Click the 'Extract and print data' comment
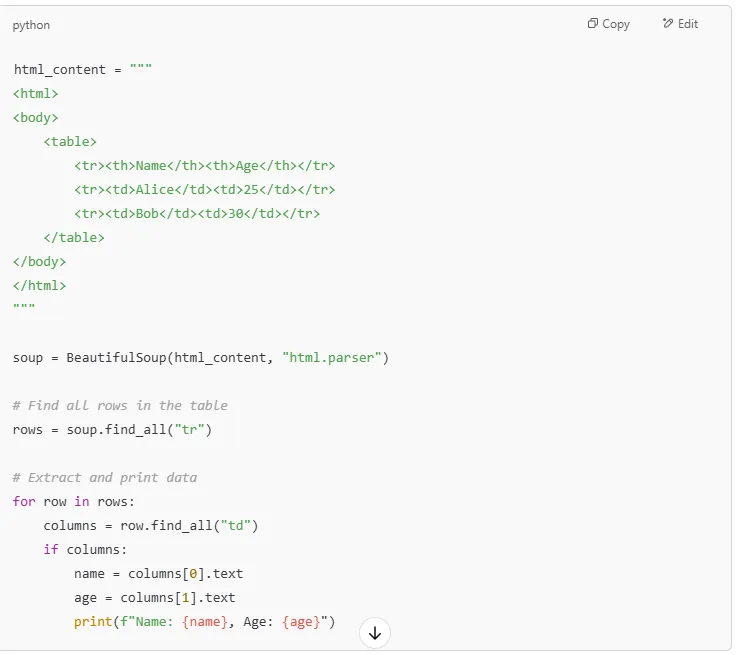Screen dimensions: 737x655 105,477
